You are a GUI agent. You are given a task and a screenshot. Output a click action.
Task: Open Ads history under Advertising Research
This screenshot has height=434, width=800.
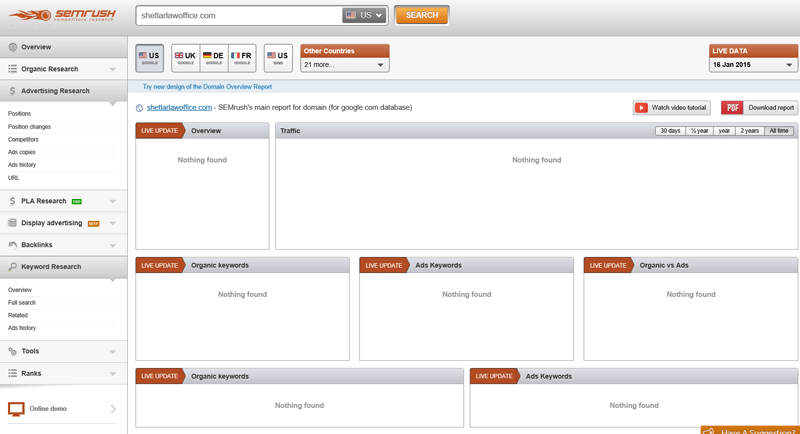pyautogui.click(x=22, y=165)
